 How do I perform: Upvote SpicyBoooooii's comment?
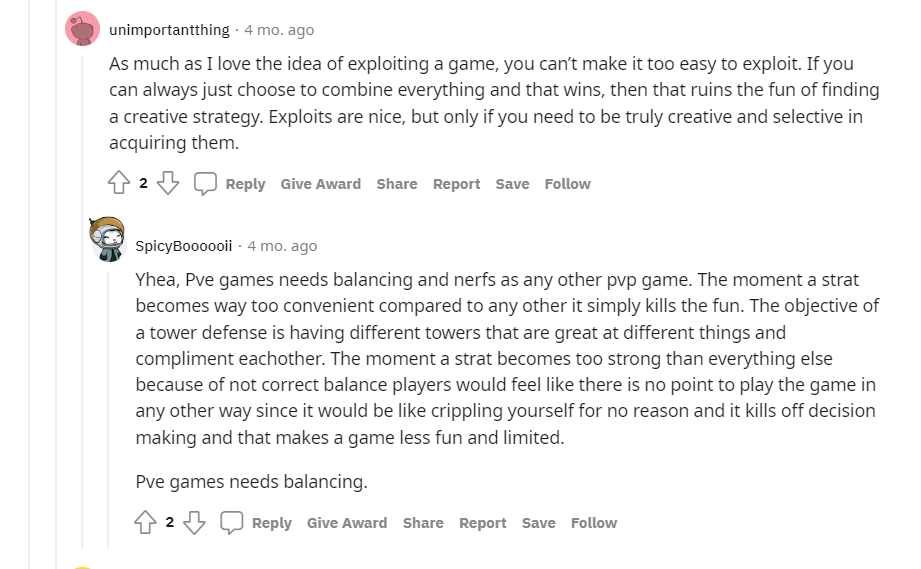point(145,522)
